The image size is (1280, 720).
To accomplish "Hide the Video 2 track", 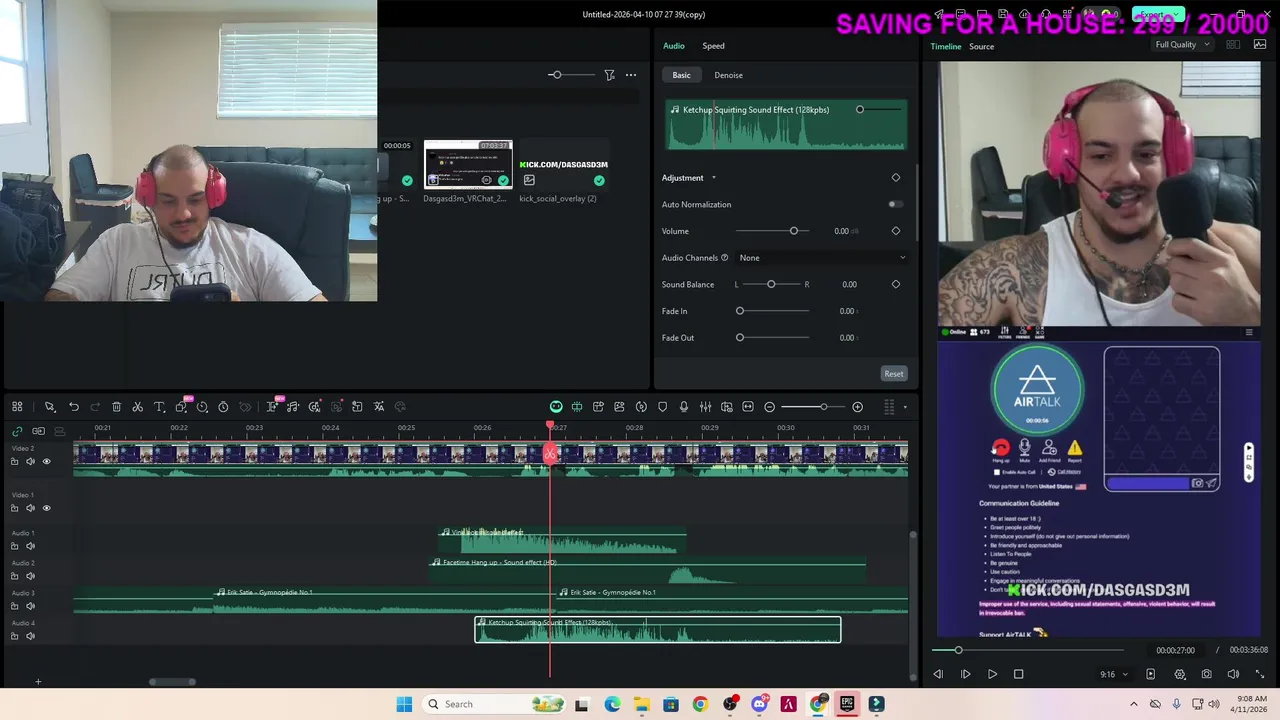I will pos(46,461).
